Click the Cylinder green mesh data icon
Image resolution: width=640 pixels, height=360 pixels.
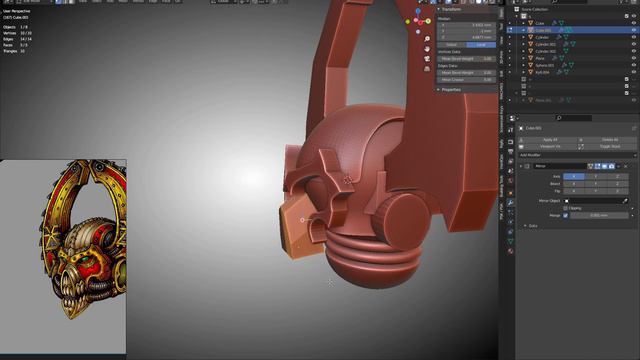pos(566,37)
